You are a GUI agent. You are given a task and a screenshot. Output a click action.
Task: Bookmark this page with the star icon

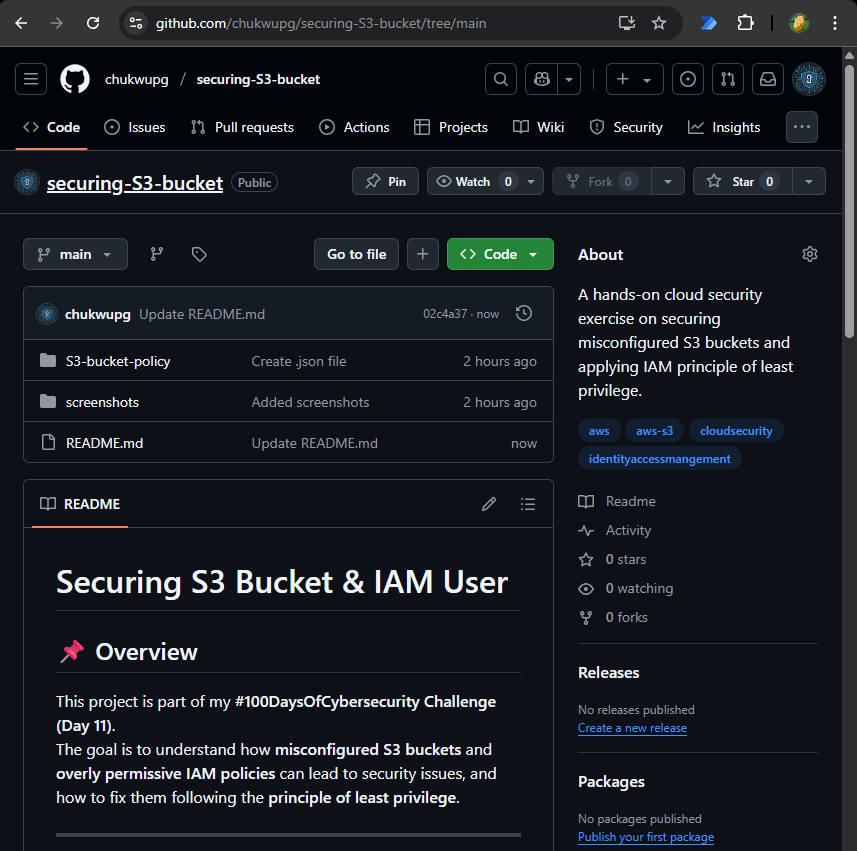(x=659, y=23)
